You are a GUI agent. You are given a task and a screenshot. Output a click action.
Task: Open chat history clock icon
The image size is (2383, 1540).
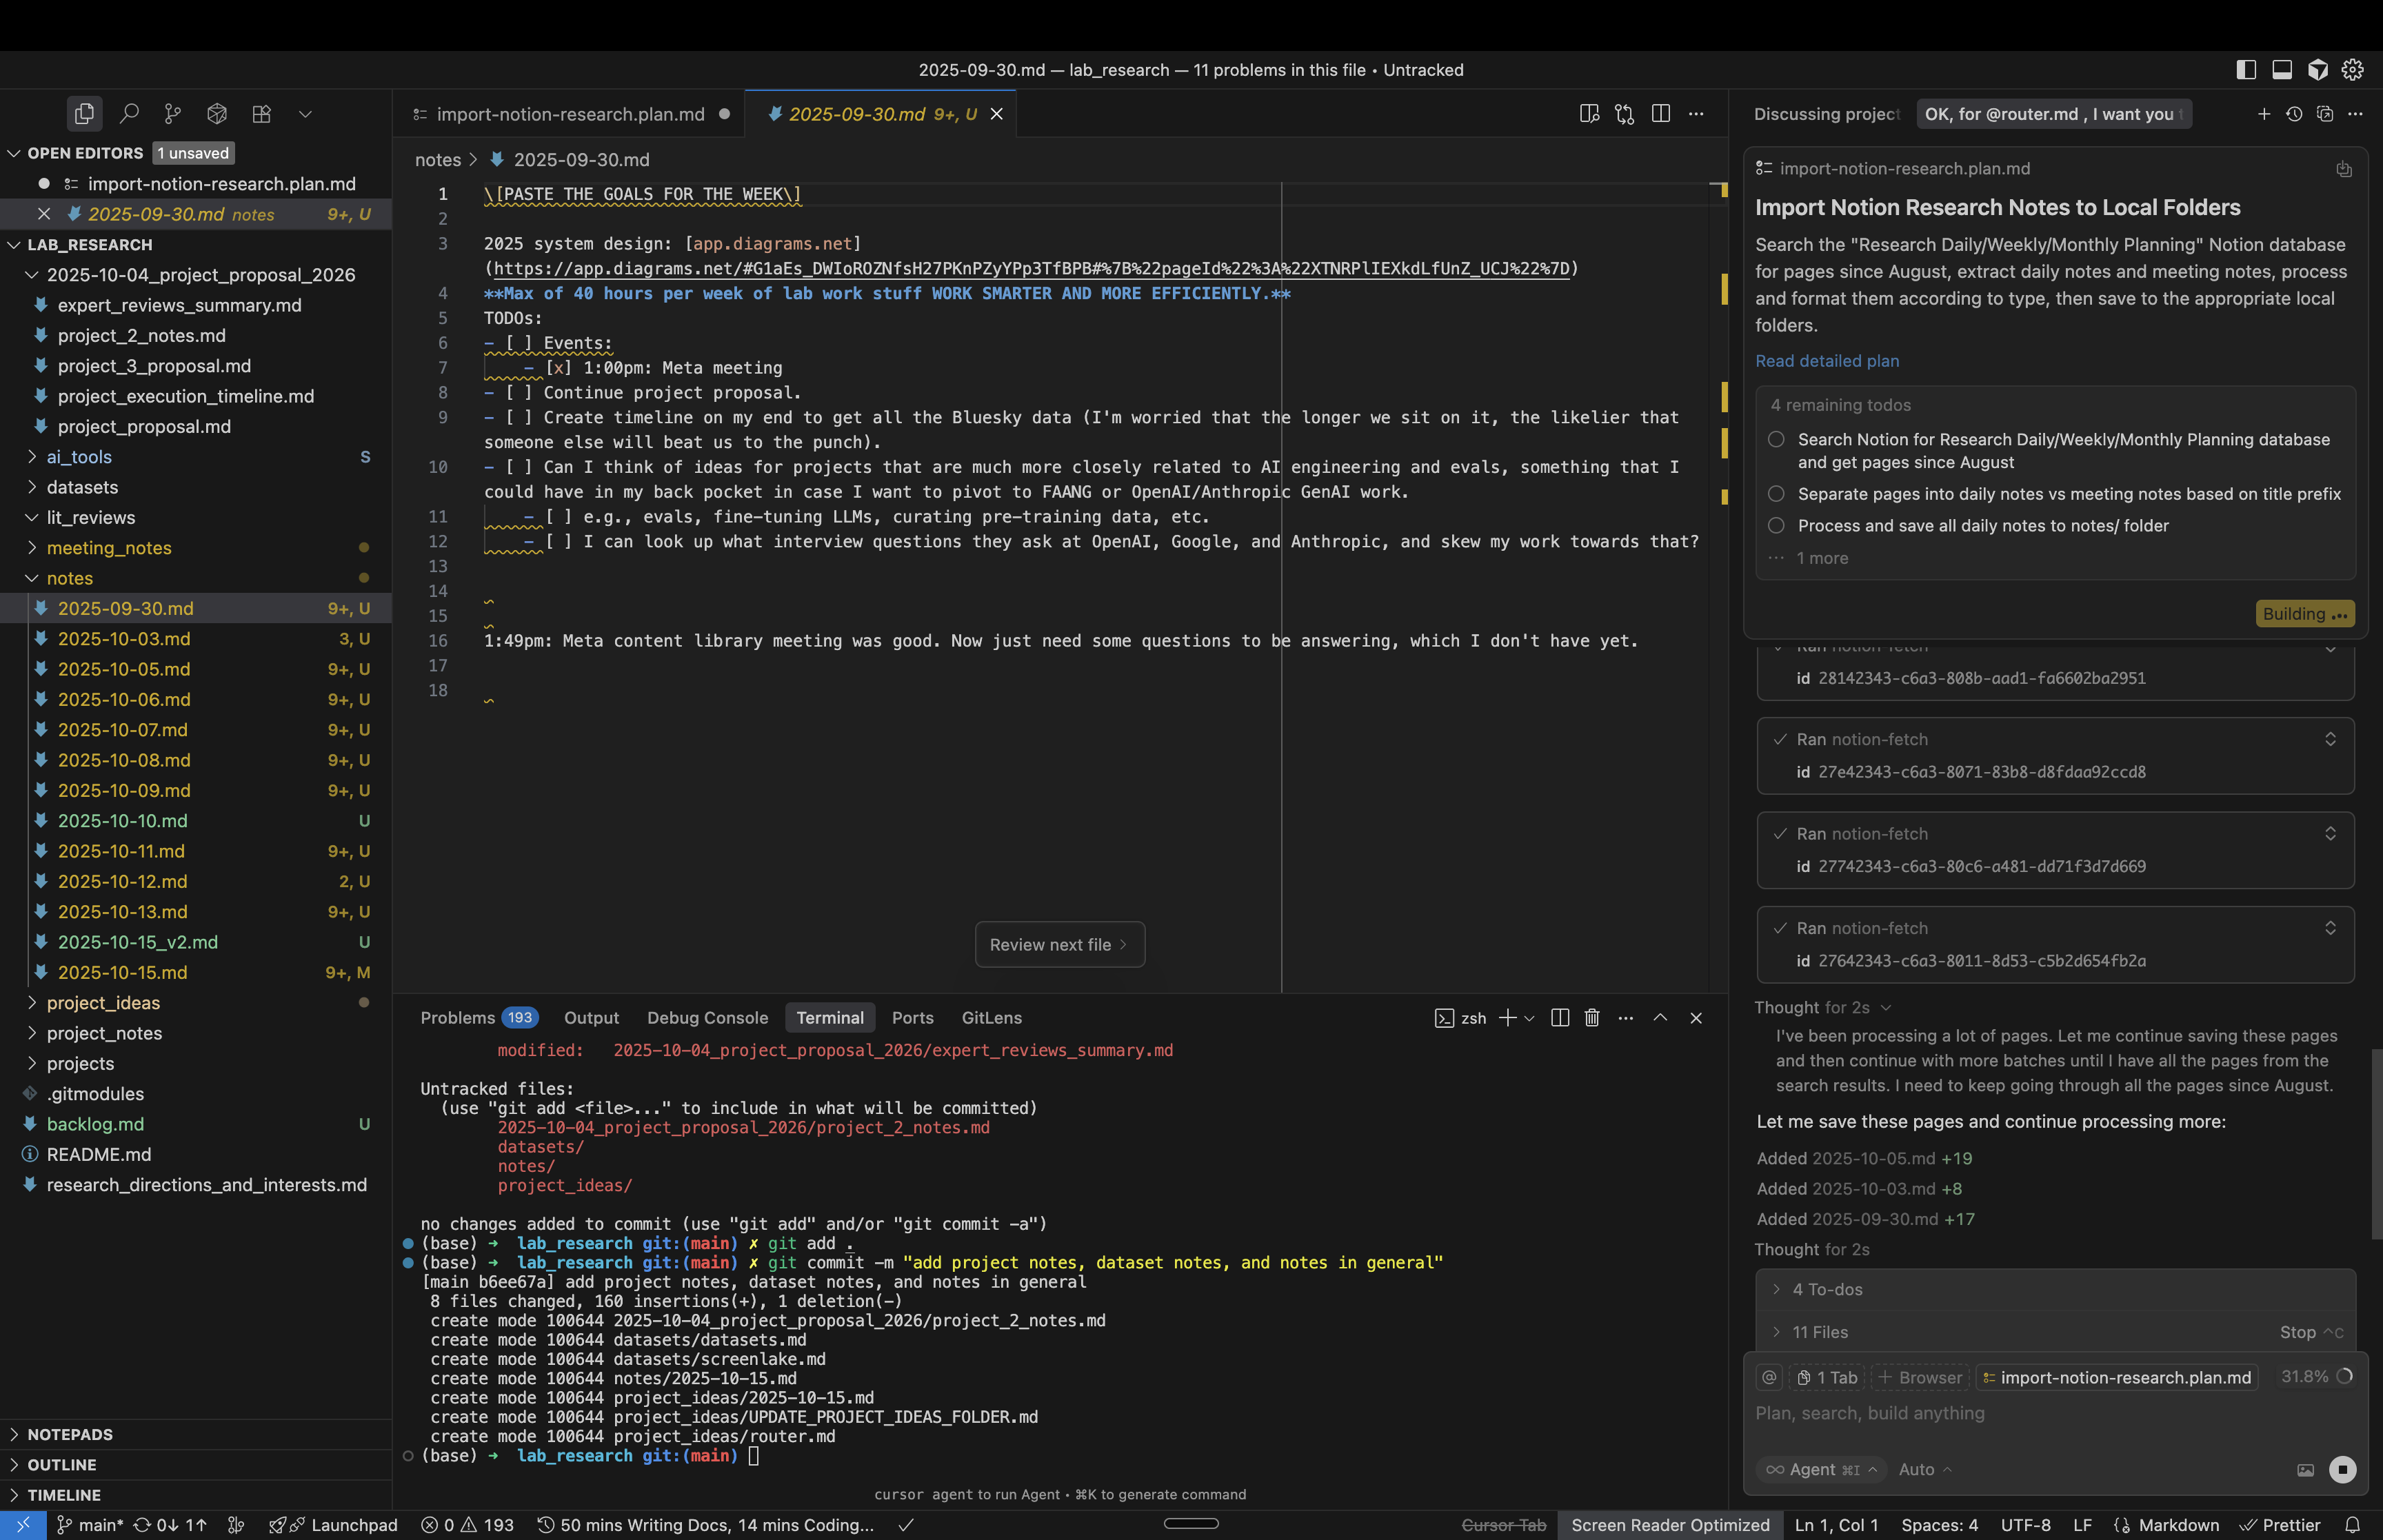(2294, 114)
